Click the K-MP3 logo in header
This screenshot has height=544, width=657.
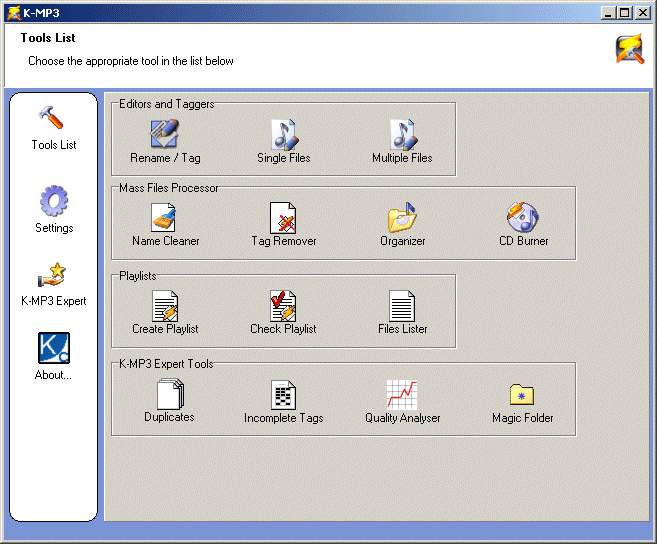coord(629,49)
